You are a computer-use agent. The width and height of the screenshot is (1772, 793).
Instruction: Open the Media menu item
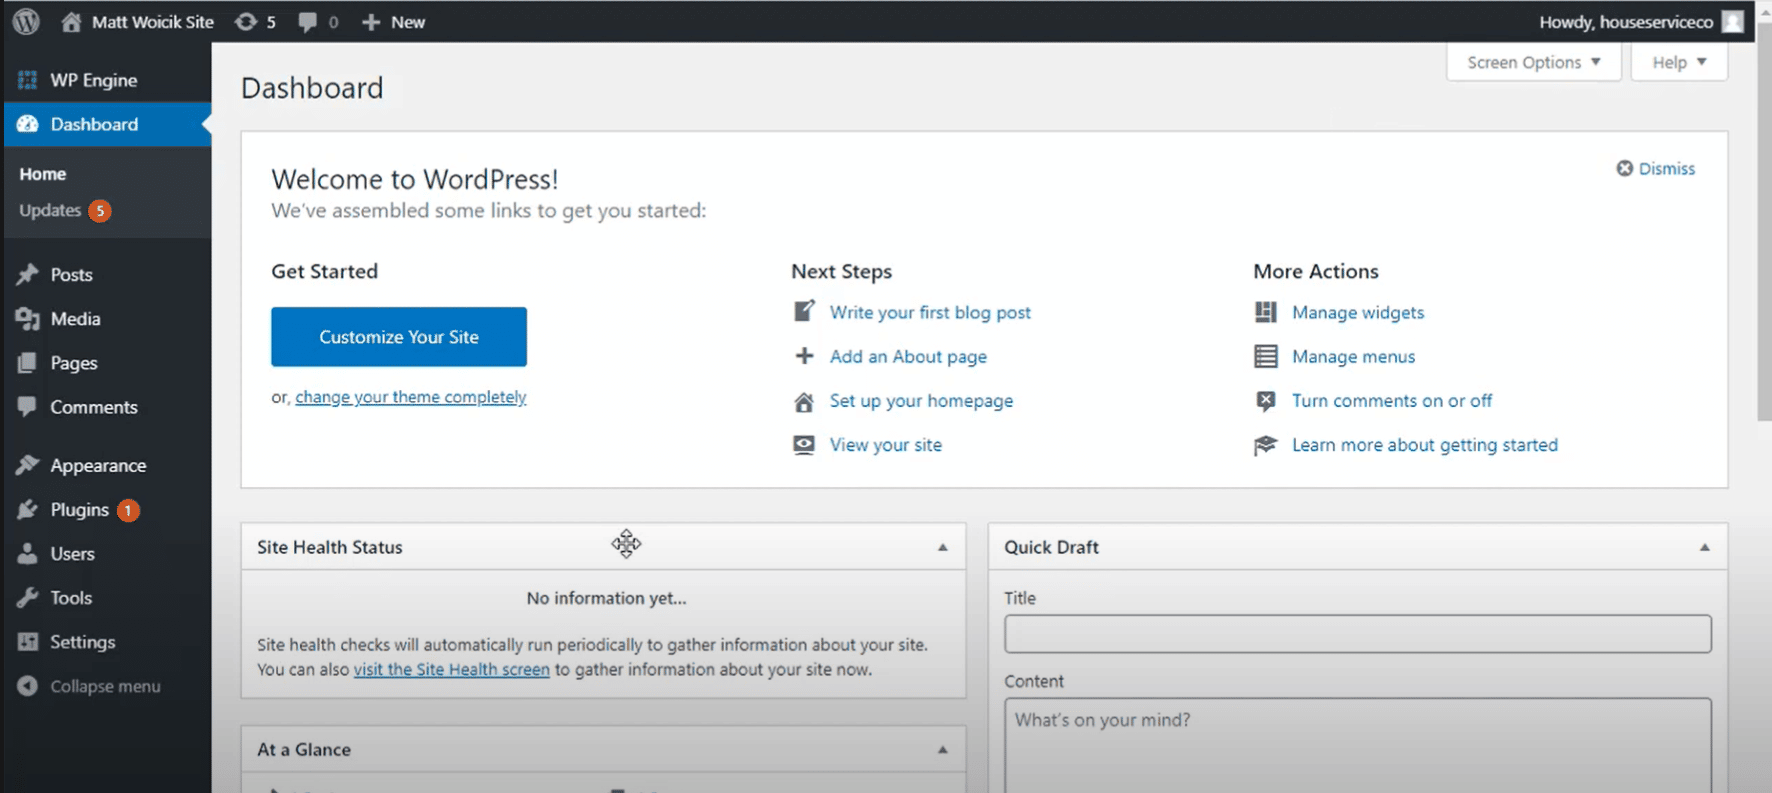click(75, 318)
